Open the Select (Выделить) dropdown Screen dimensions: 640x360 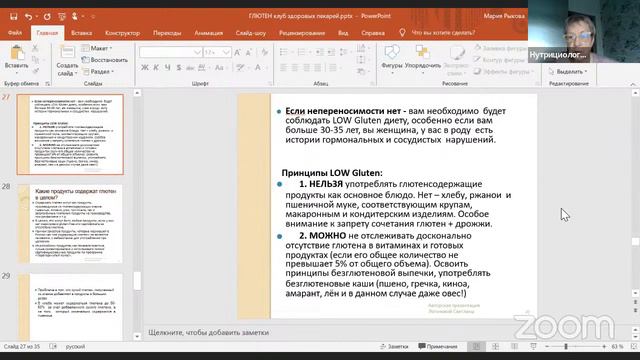coord(568,71)
